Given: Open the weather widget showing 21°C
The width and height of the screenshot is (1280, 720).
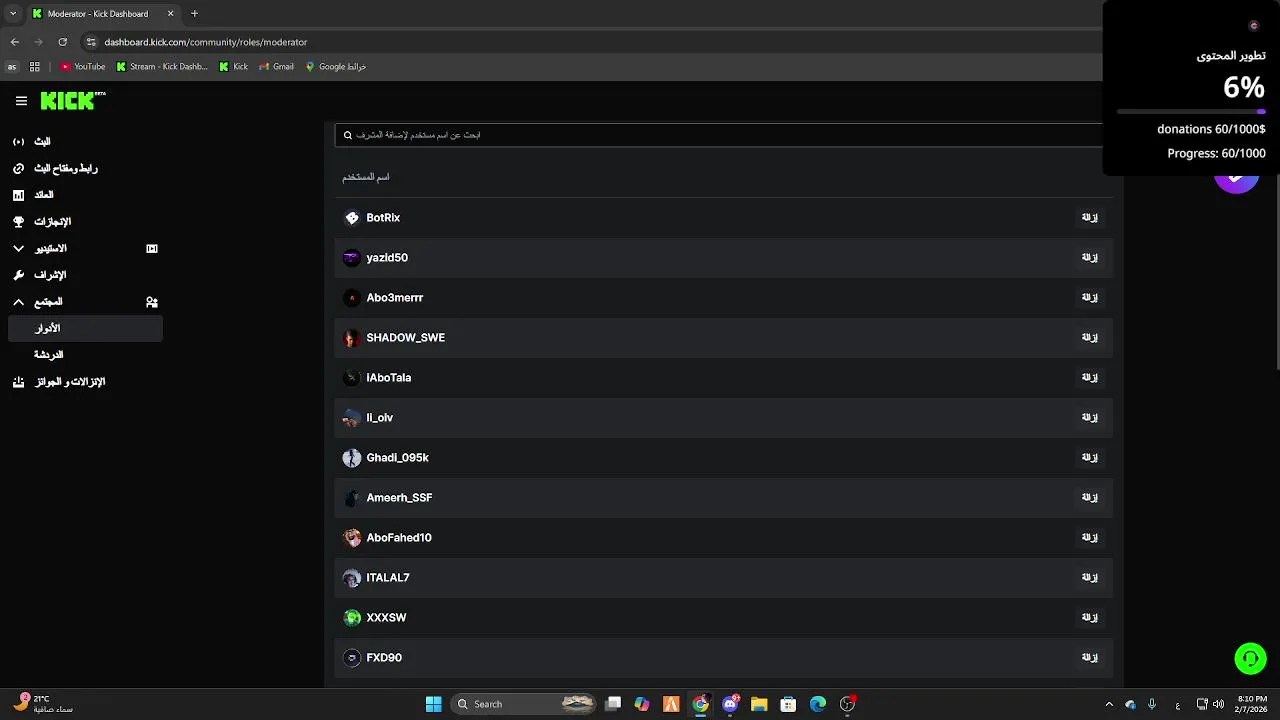Looking at the screenshot, I should [45, 704].
